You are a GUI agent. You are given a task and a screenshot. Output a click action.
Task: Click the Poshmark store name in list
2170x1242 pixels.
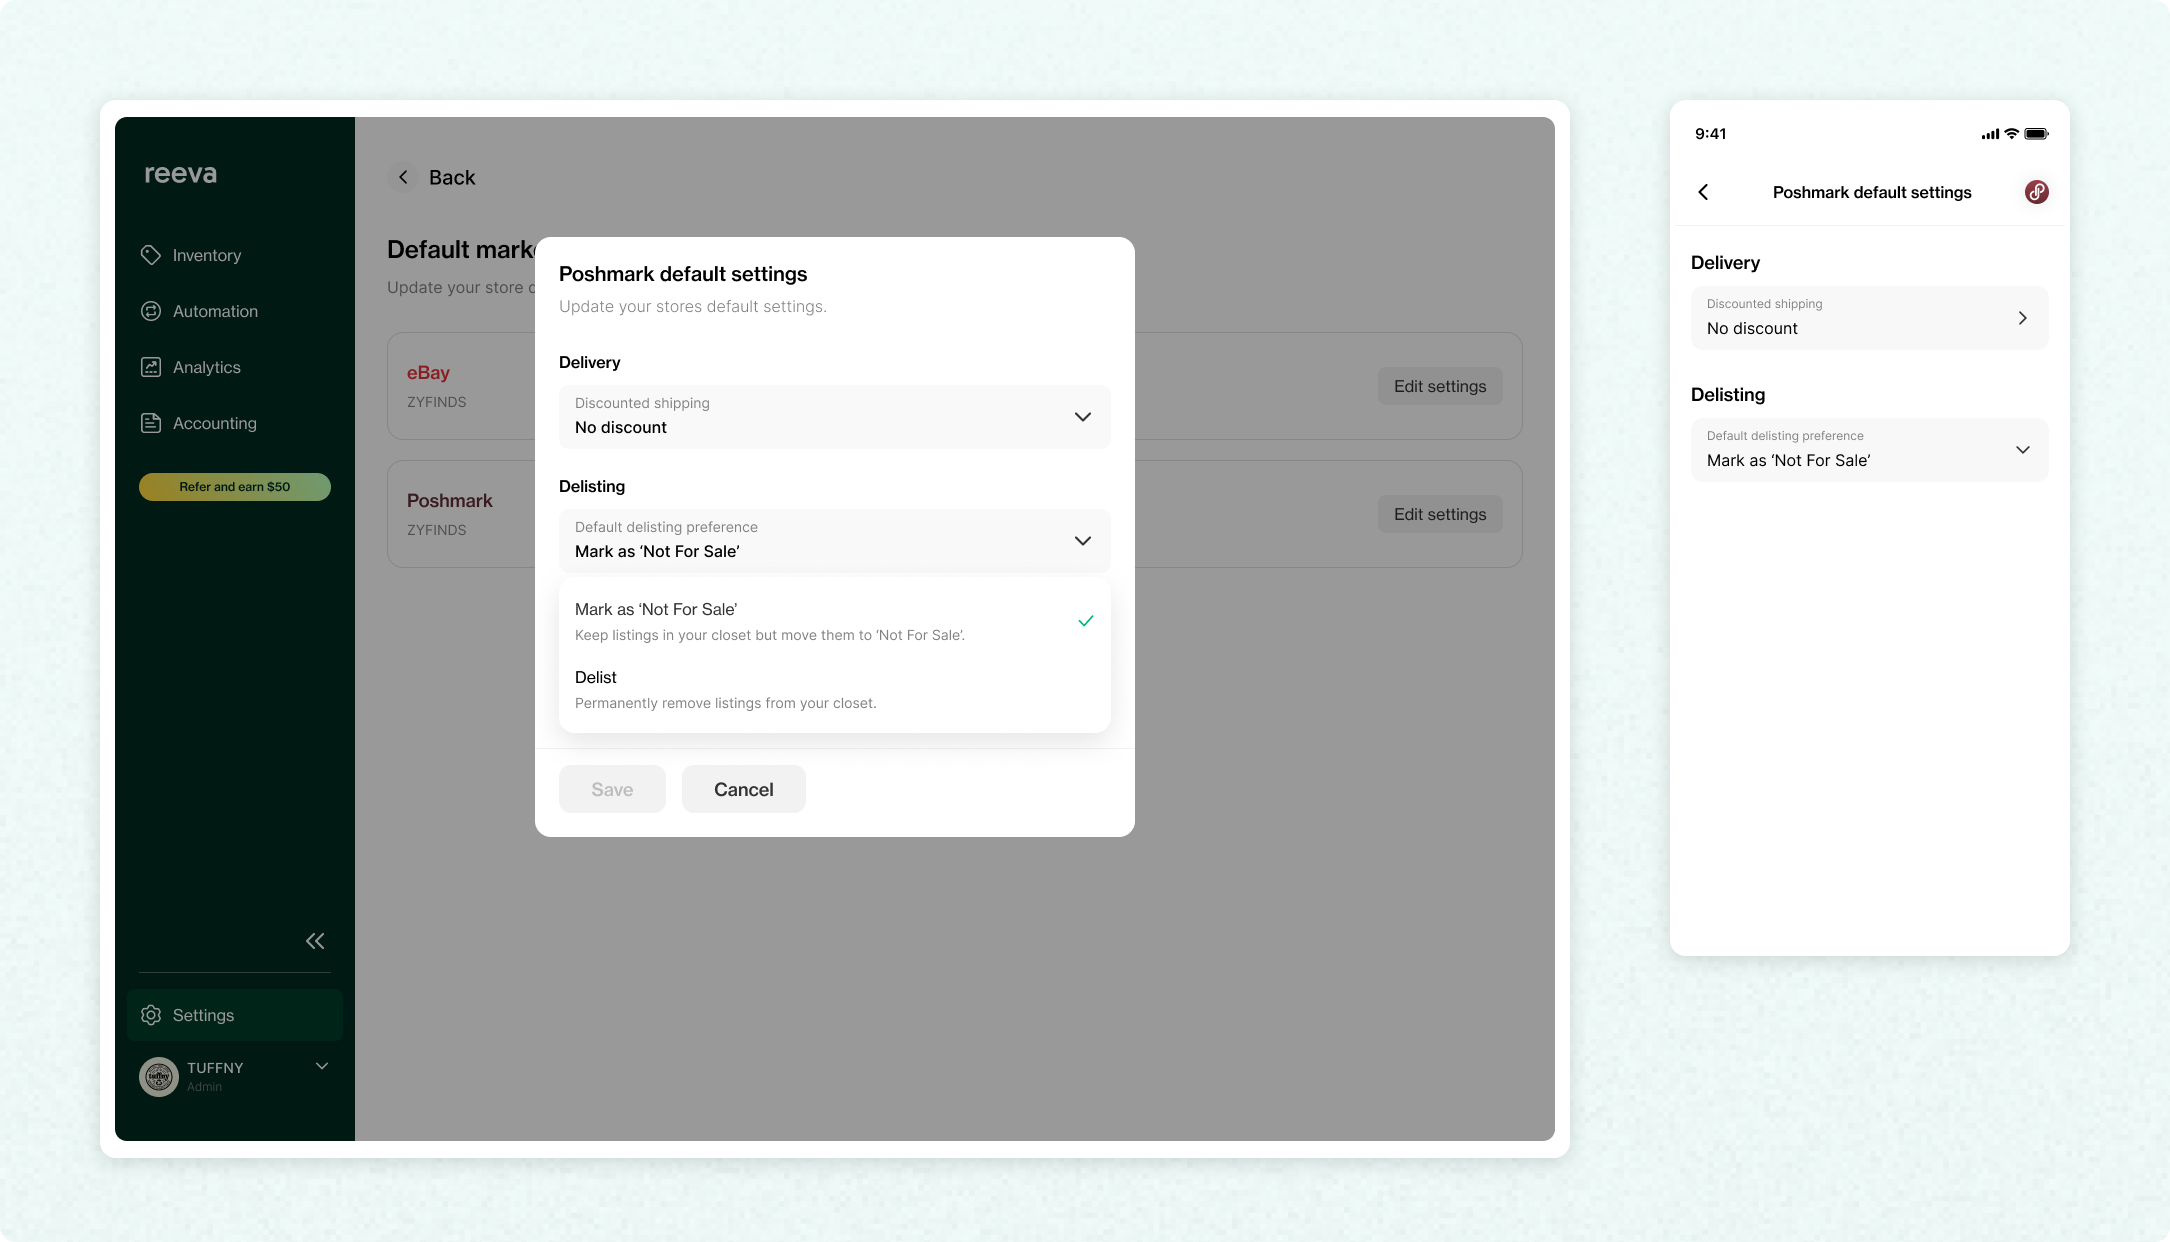coord(450,501)
